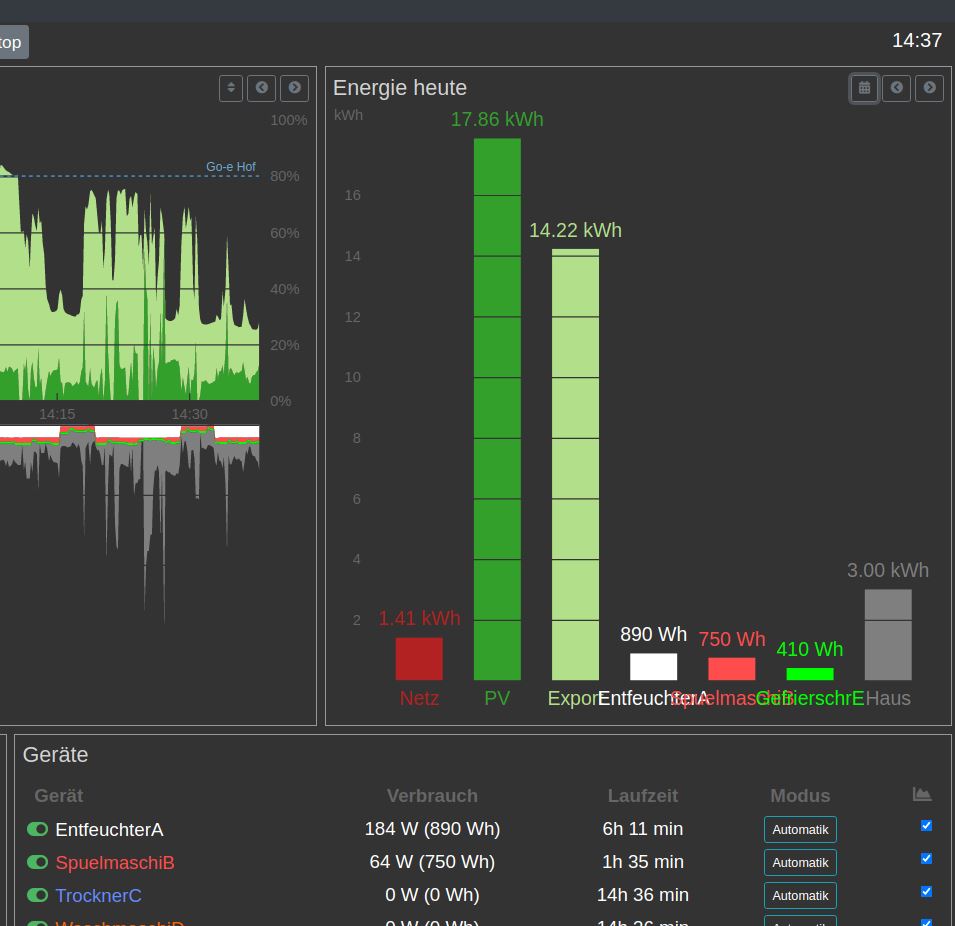The width and height of the screenshot is (955, 926).
Task: Click the red Netz energy bar
Action: point(419,659)
